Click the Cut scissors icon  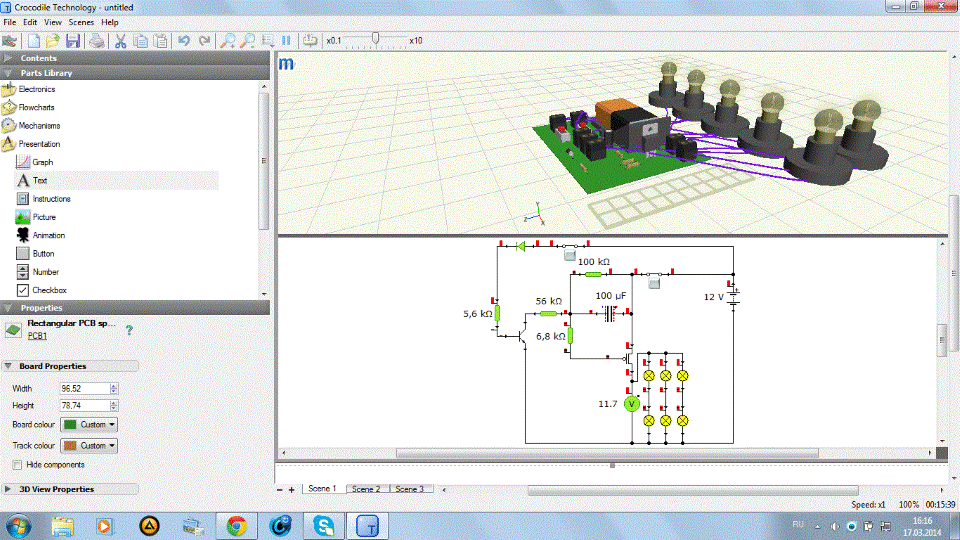pyautogui.click(x=121, y=41)
